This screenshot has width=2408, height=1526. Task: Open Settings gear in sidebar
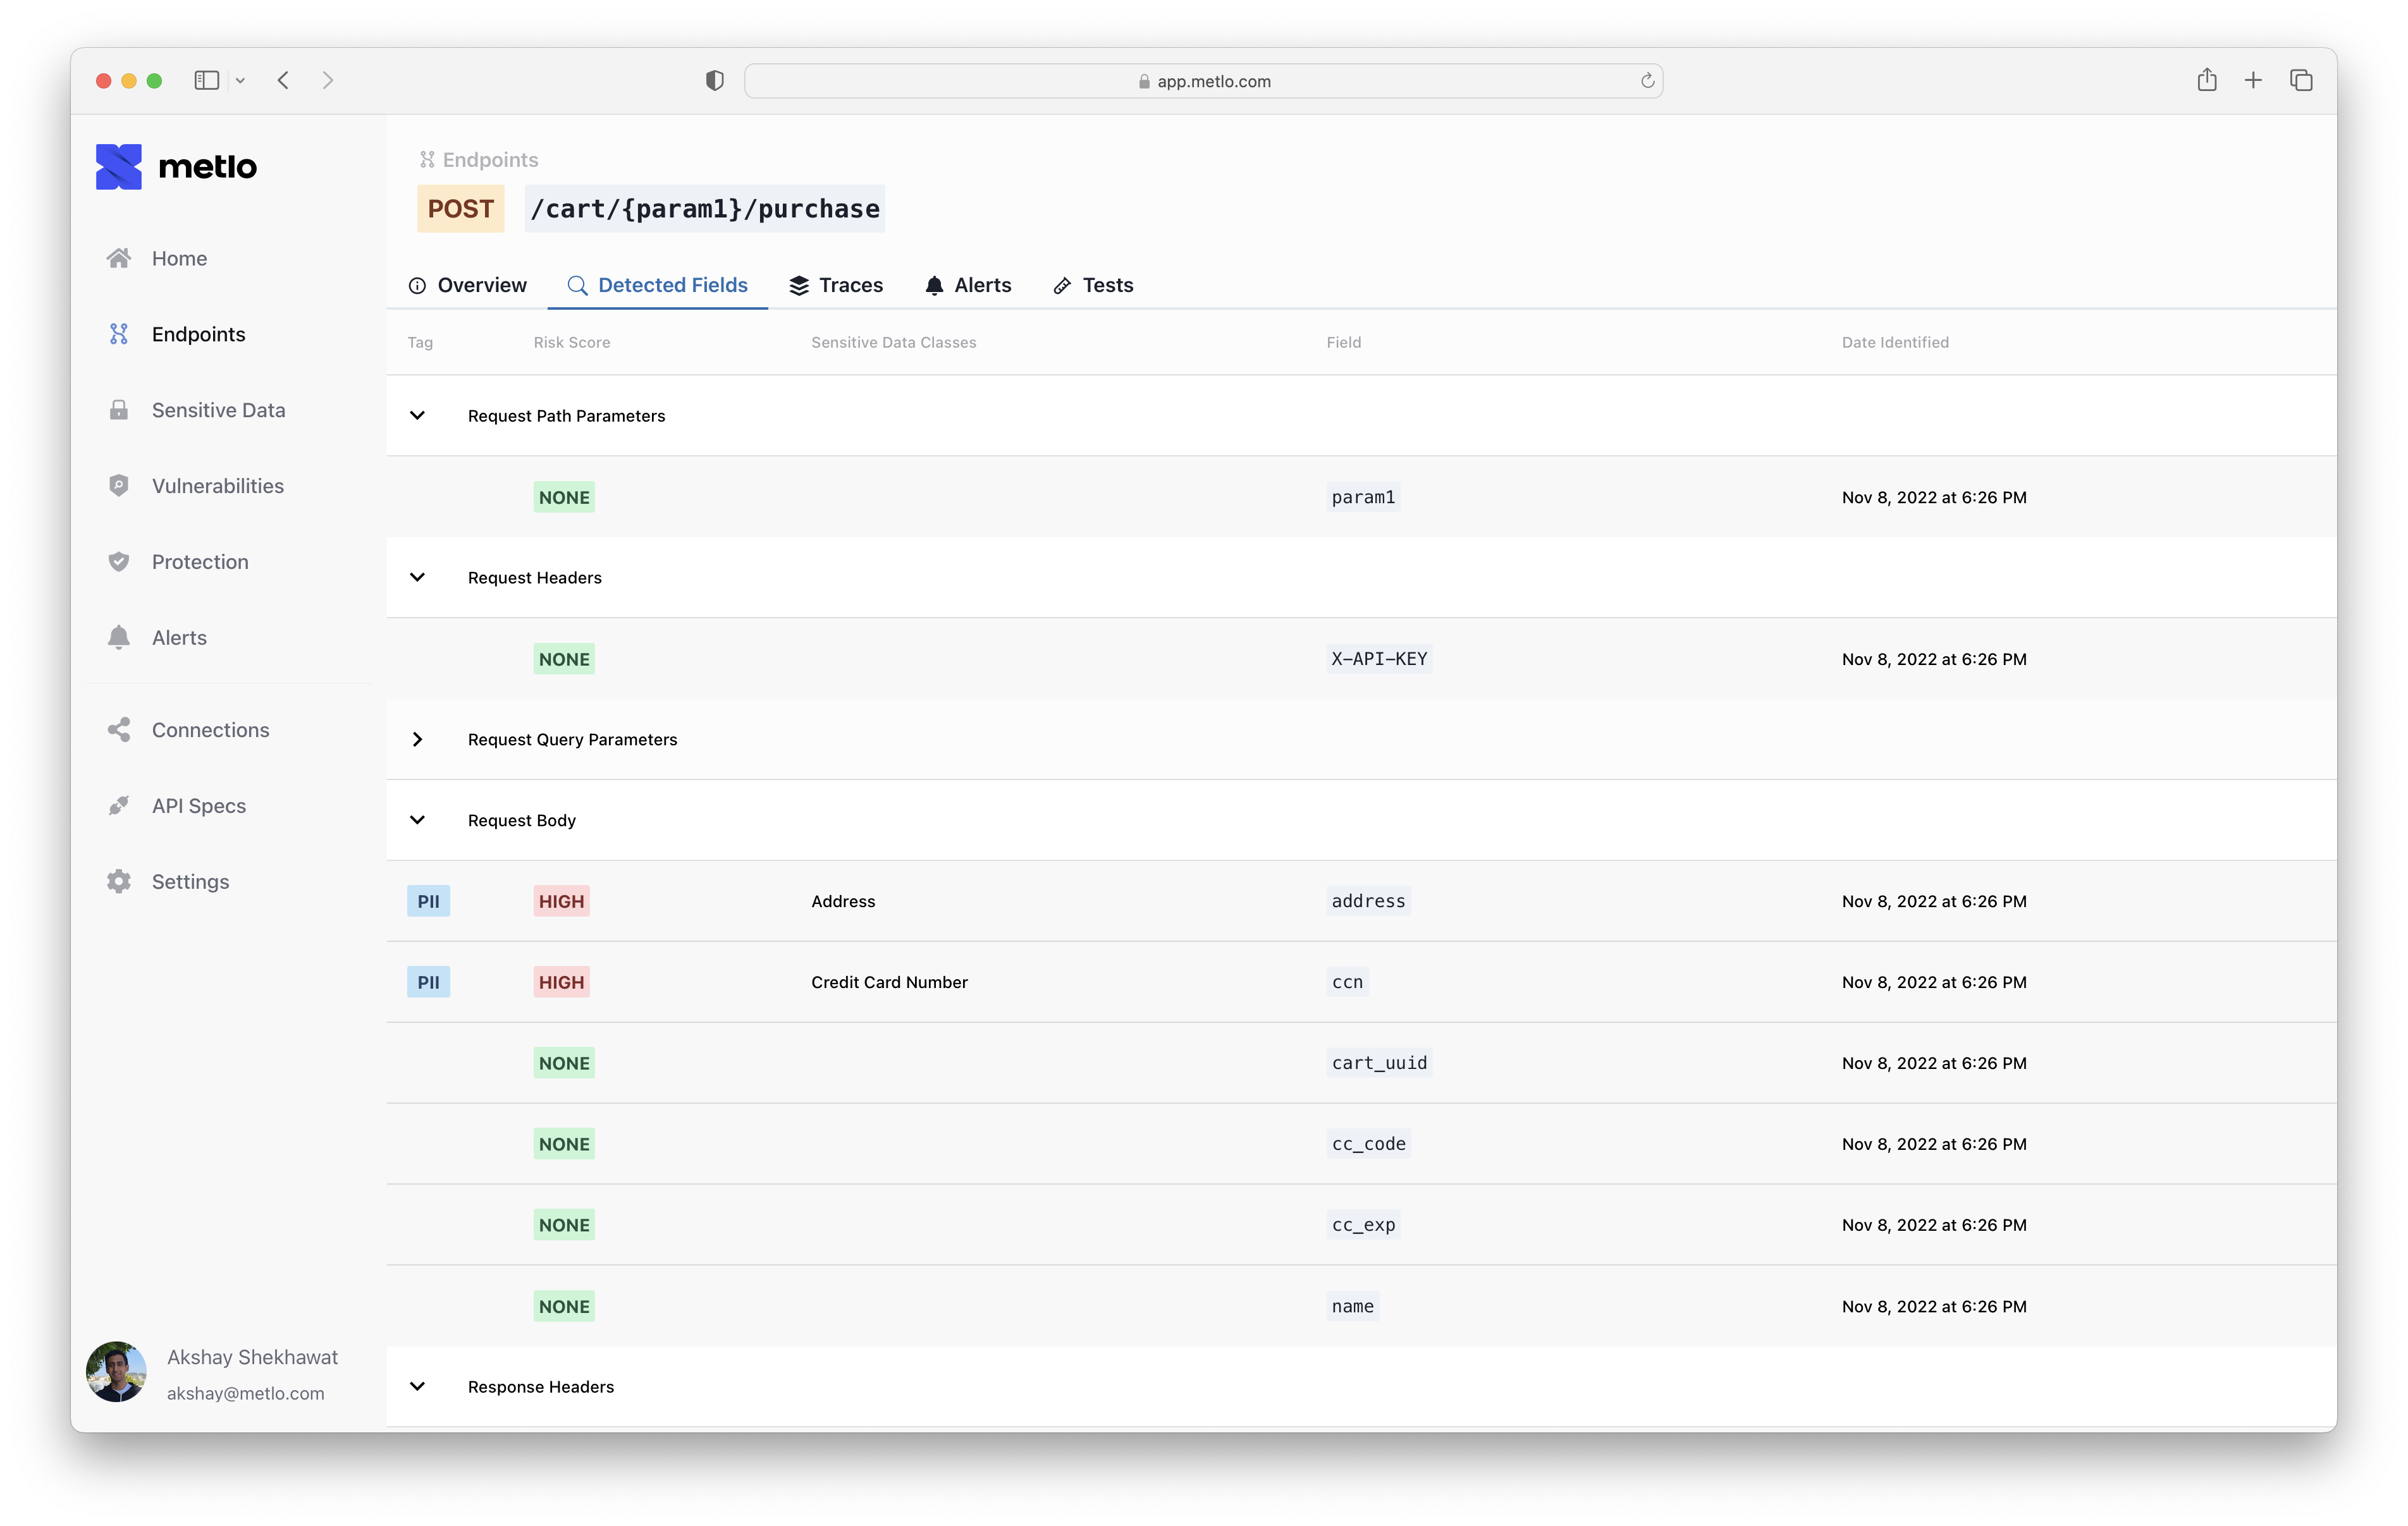(190, 882)
